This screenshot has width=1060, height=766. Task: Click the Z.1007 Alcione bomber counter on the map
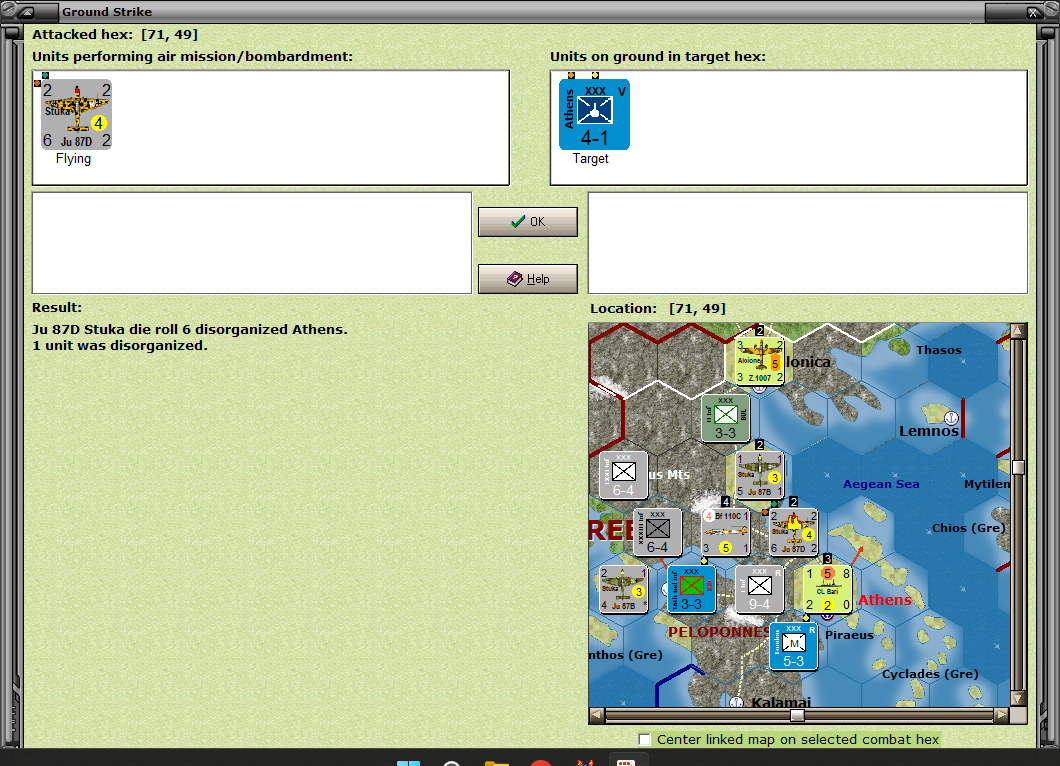click(x=759, y=361)
